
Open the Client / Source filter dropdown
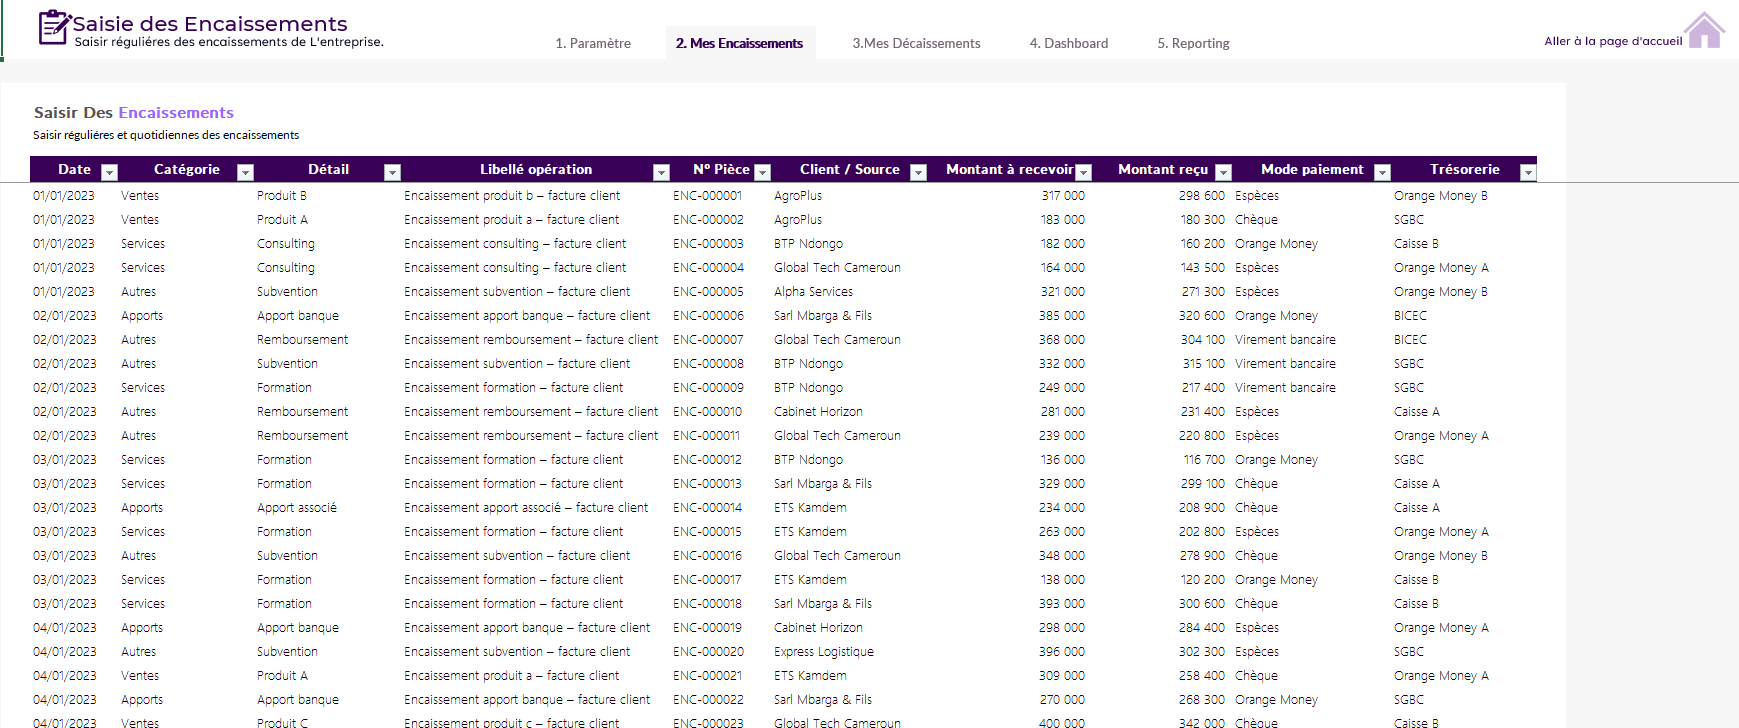tap(918, 172)
